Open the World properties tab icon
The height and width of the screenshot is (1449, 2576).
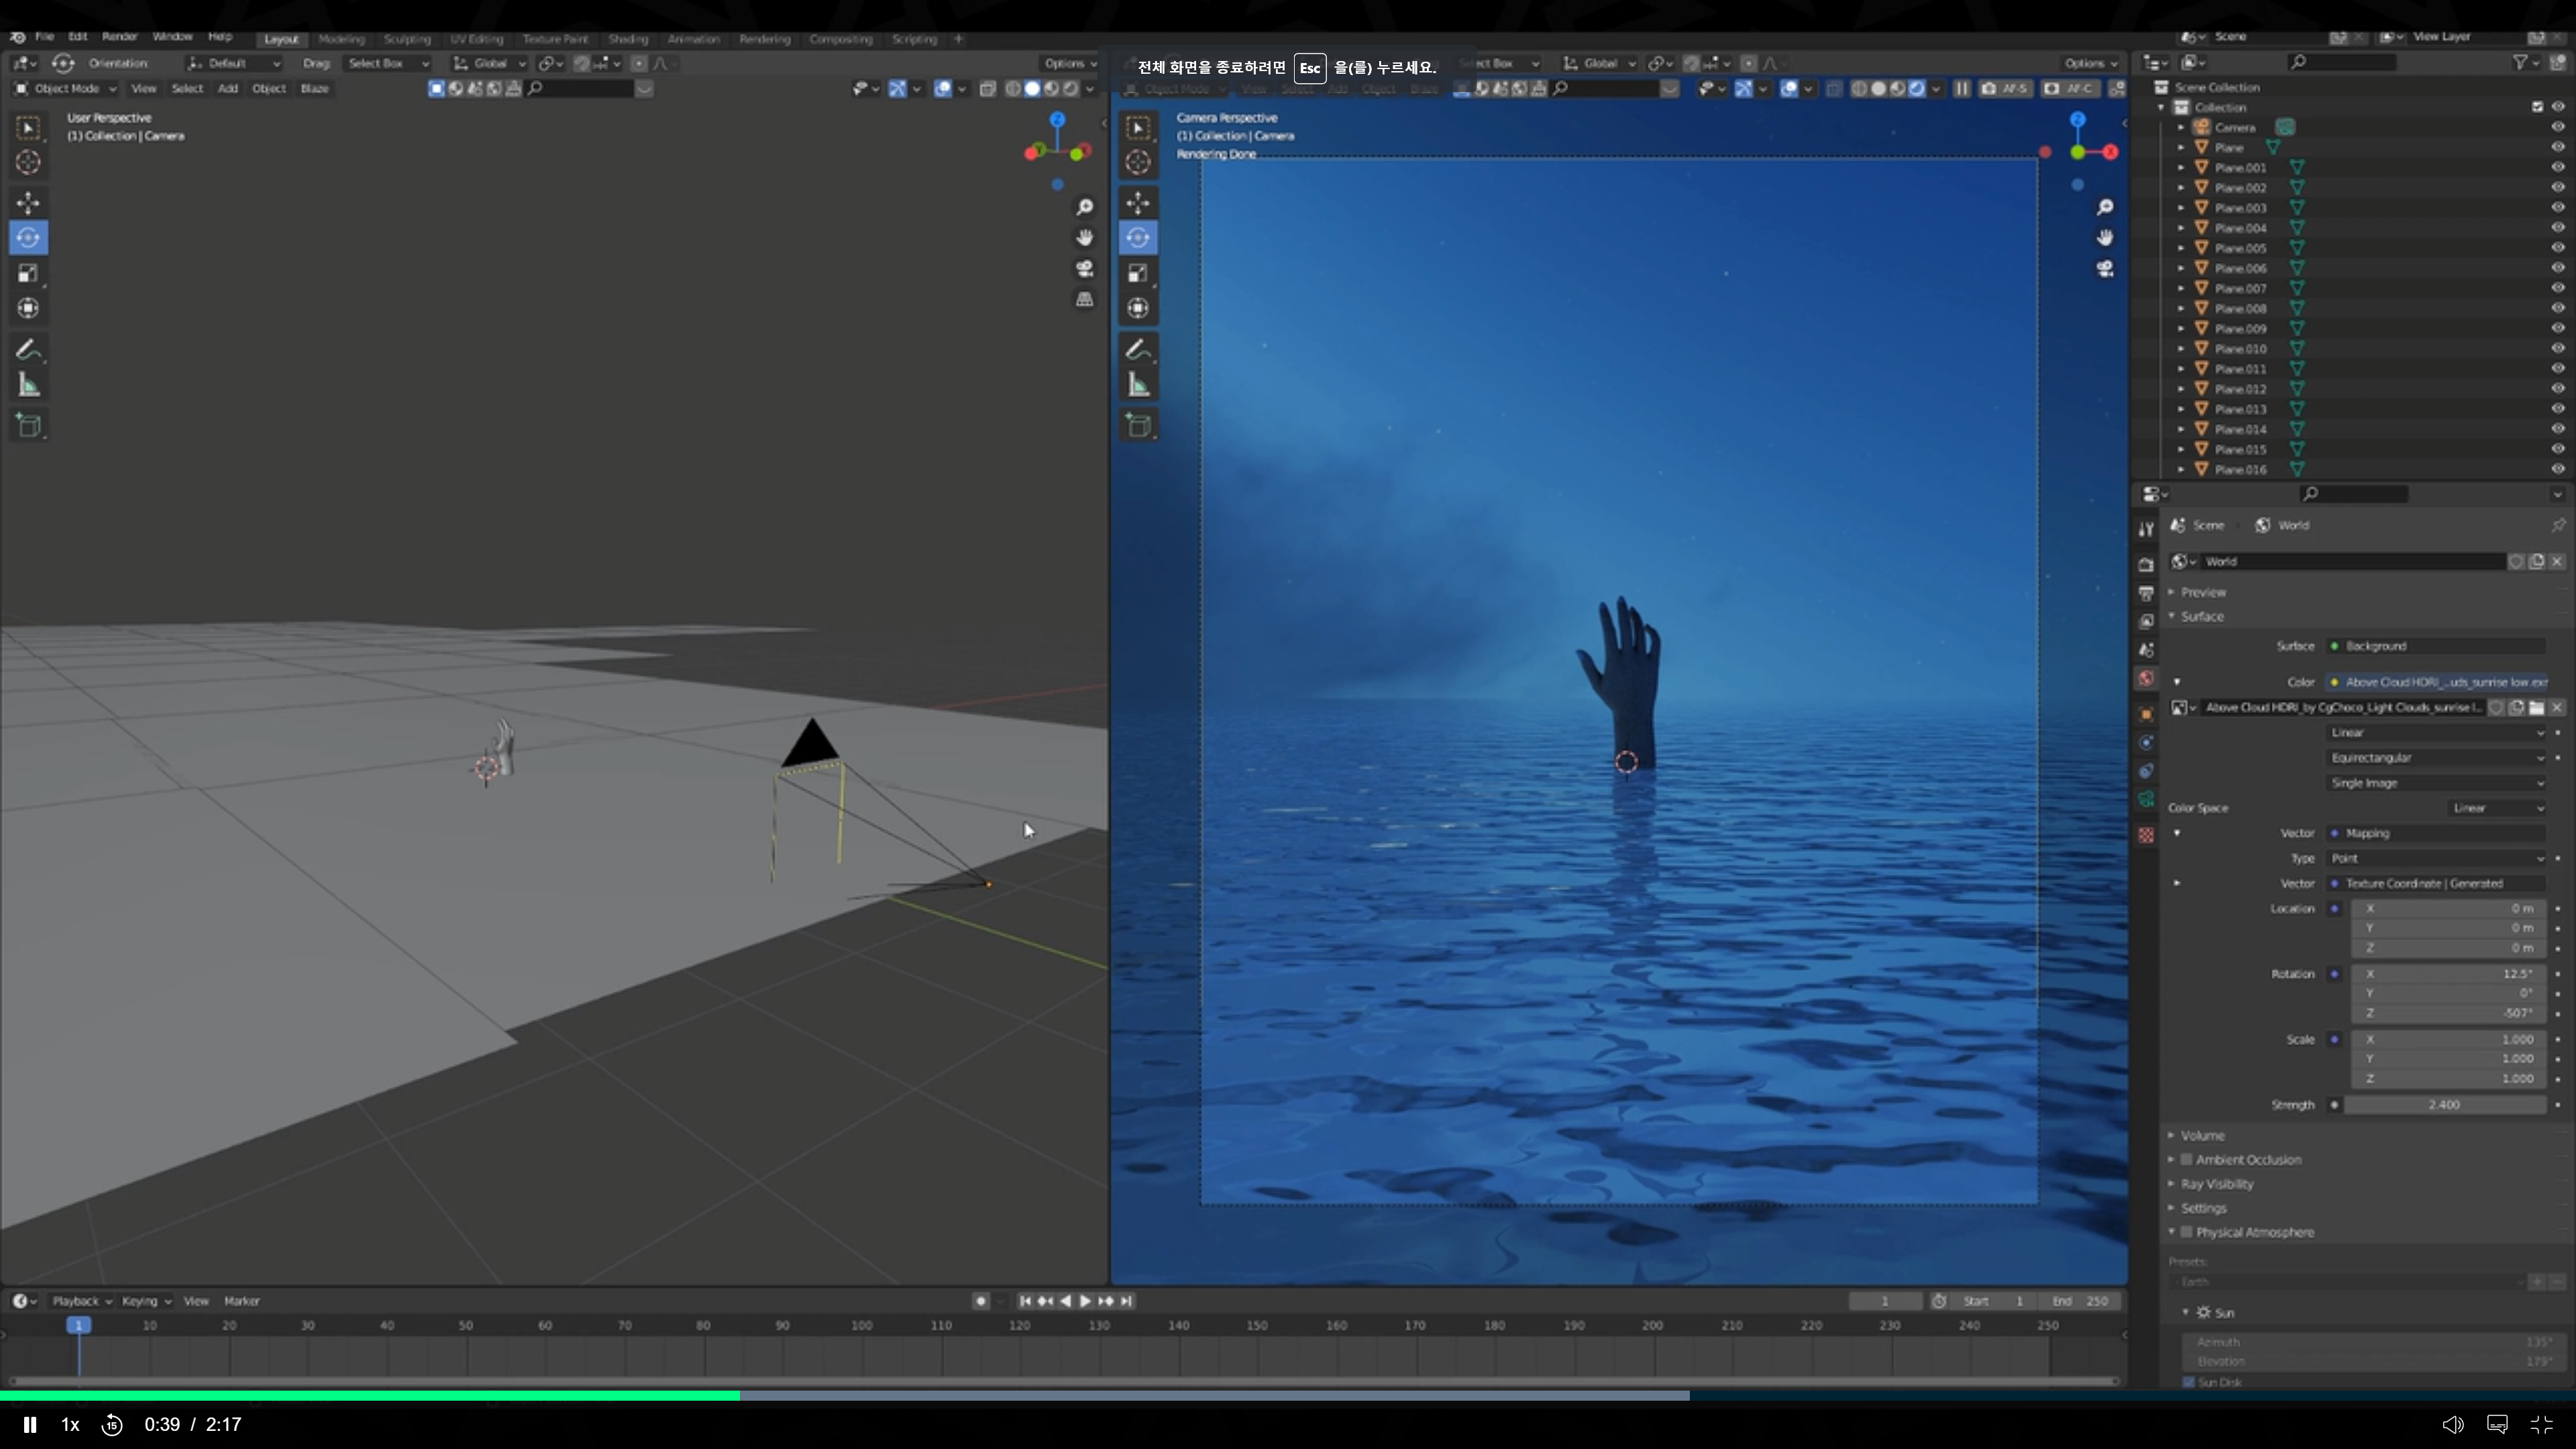pyautogui.click(x=2146, y=679)
